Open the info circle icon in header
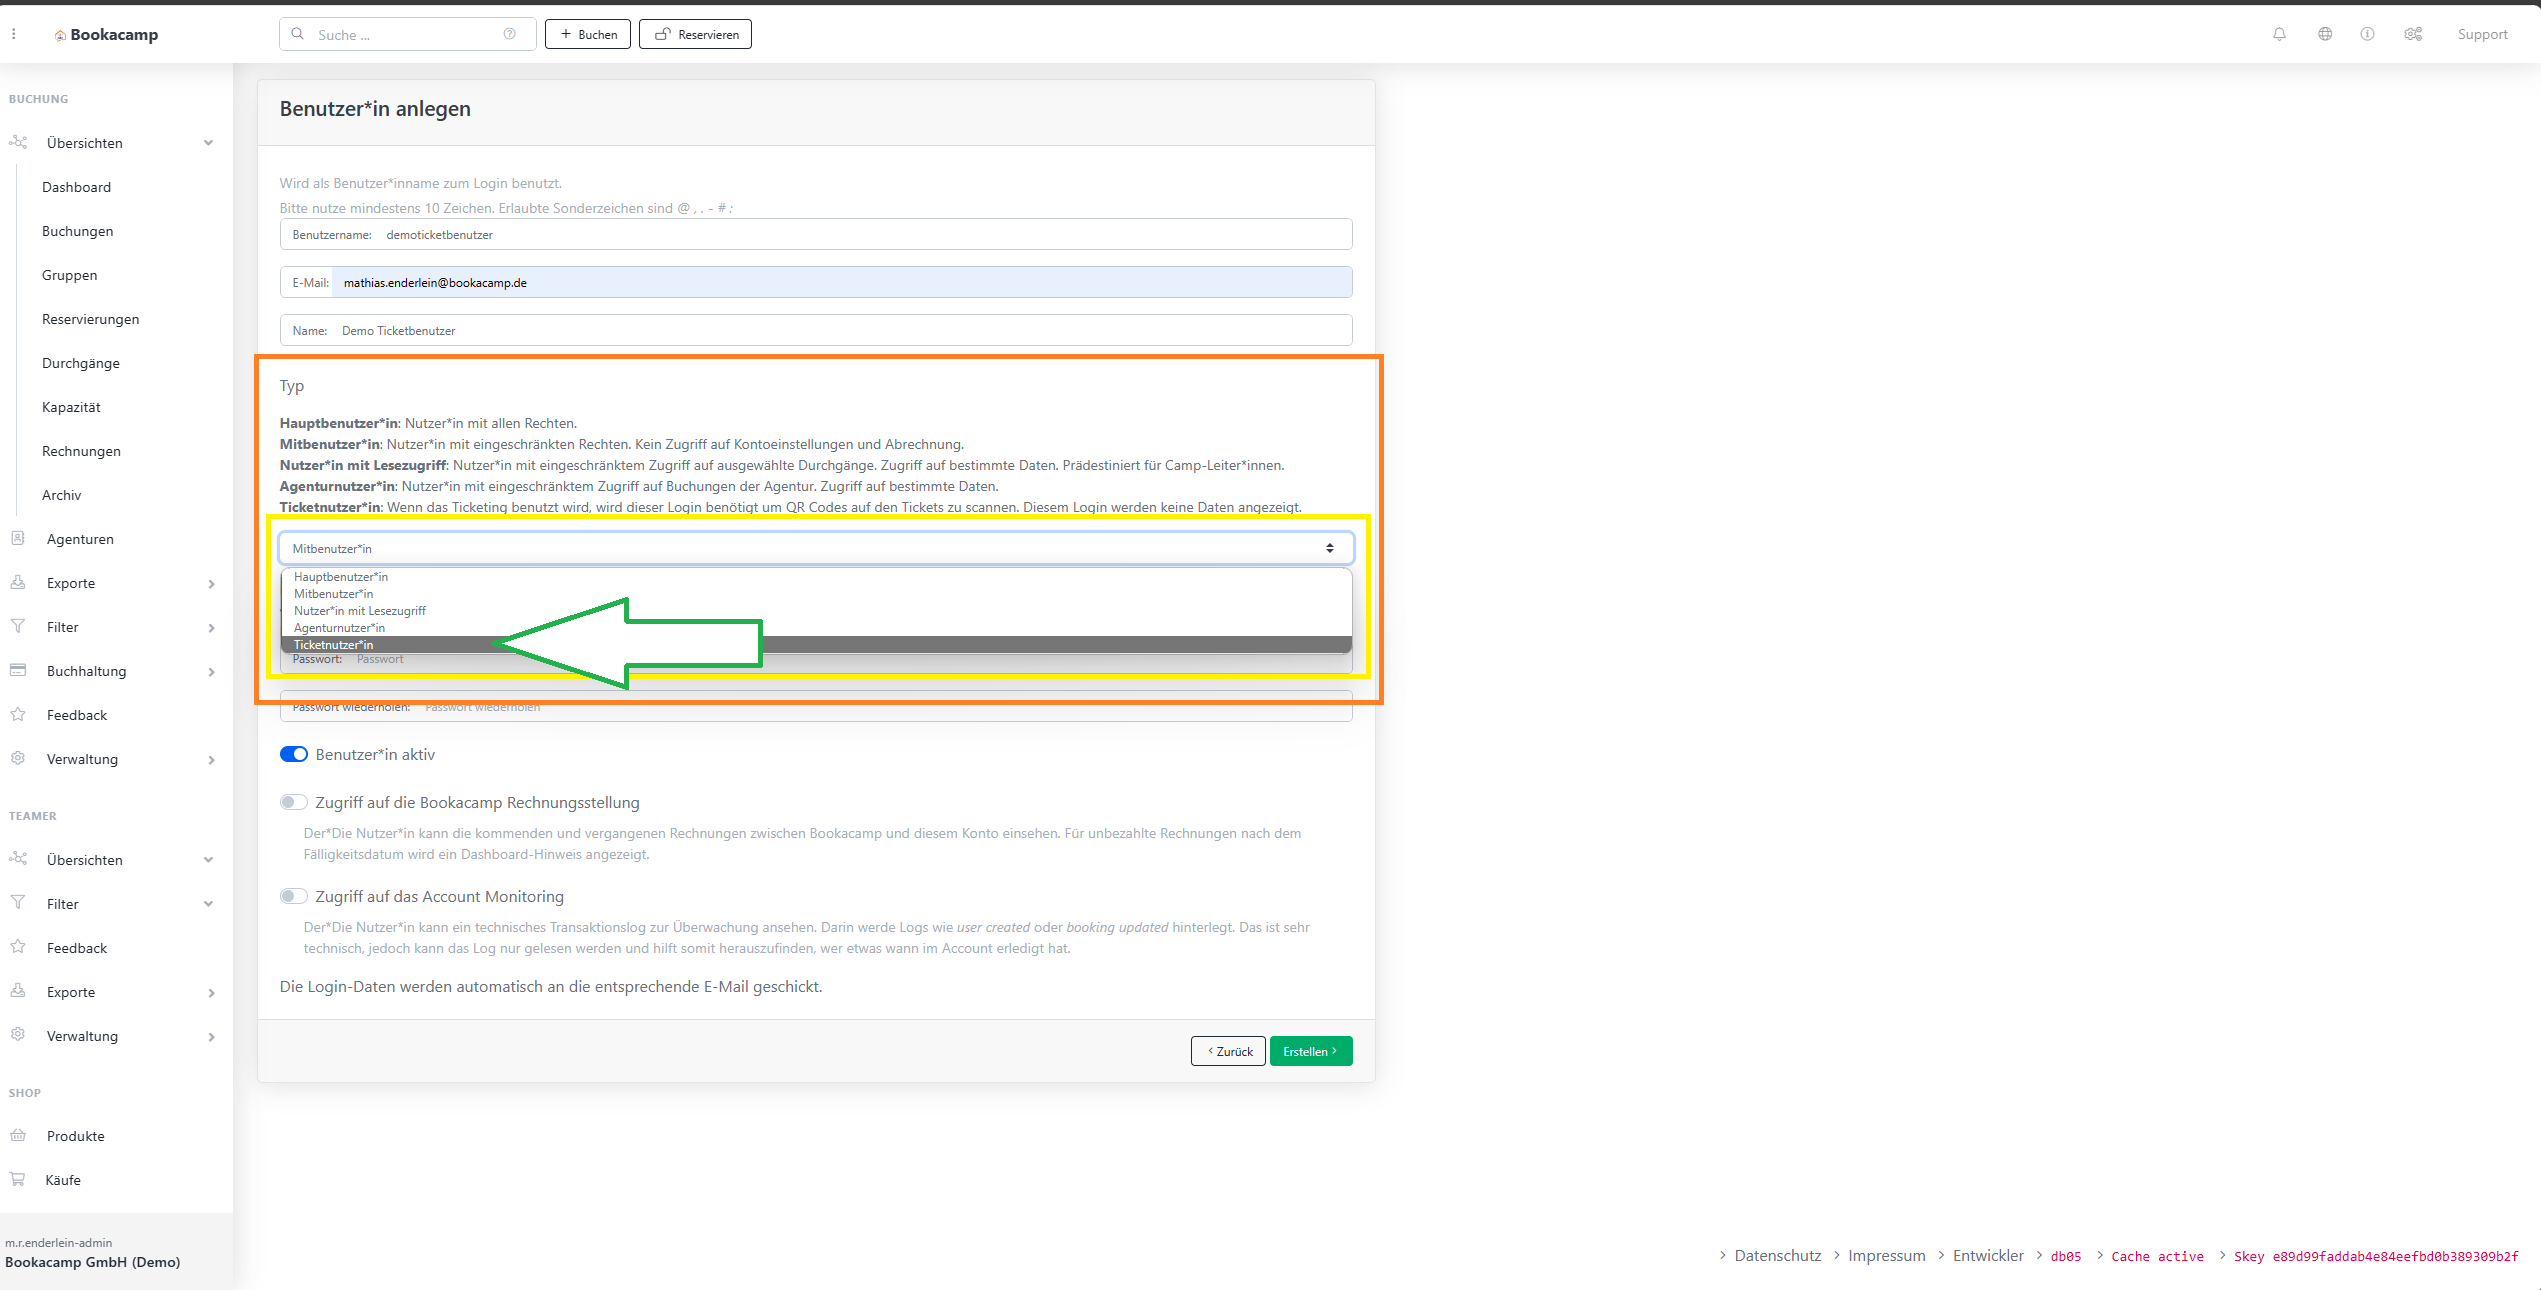The image size is (2541, 1290). [x=2367, y=34]
